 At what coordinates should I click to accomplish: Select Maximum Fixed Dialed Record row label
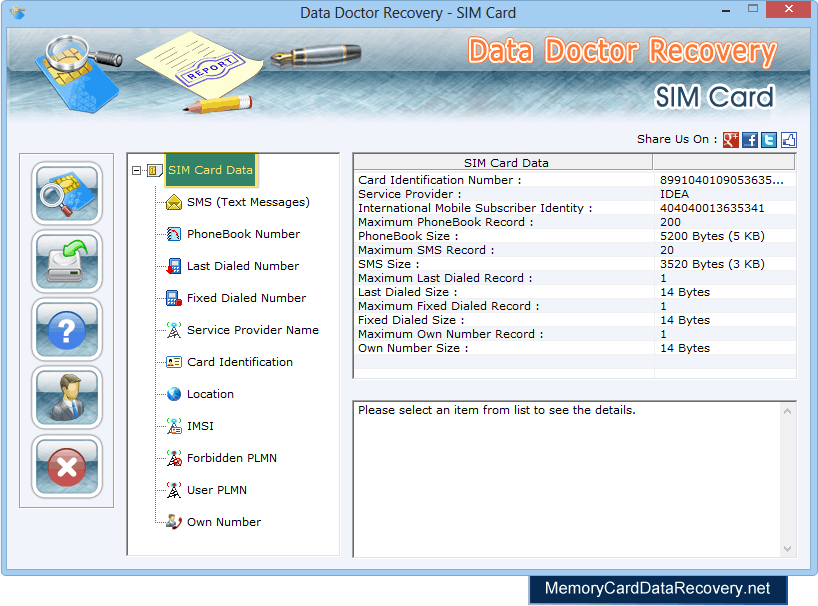click(449, 306)
